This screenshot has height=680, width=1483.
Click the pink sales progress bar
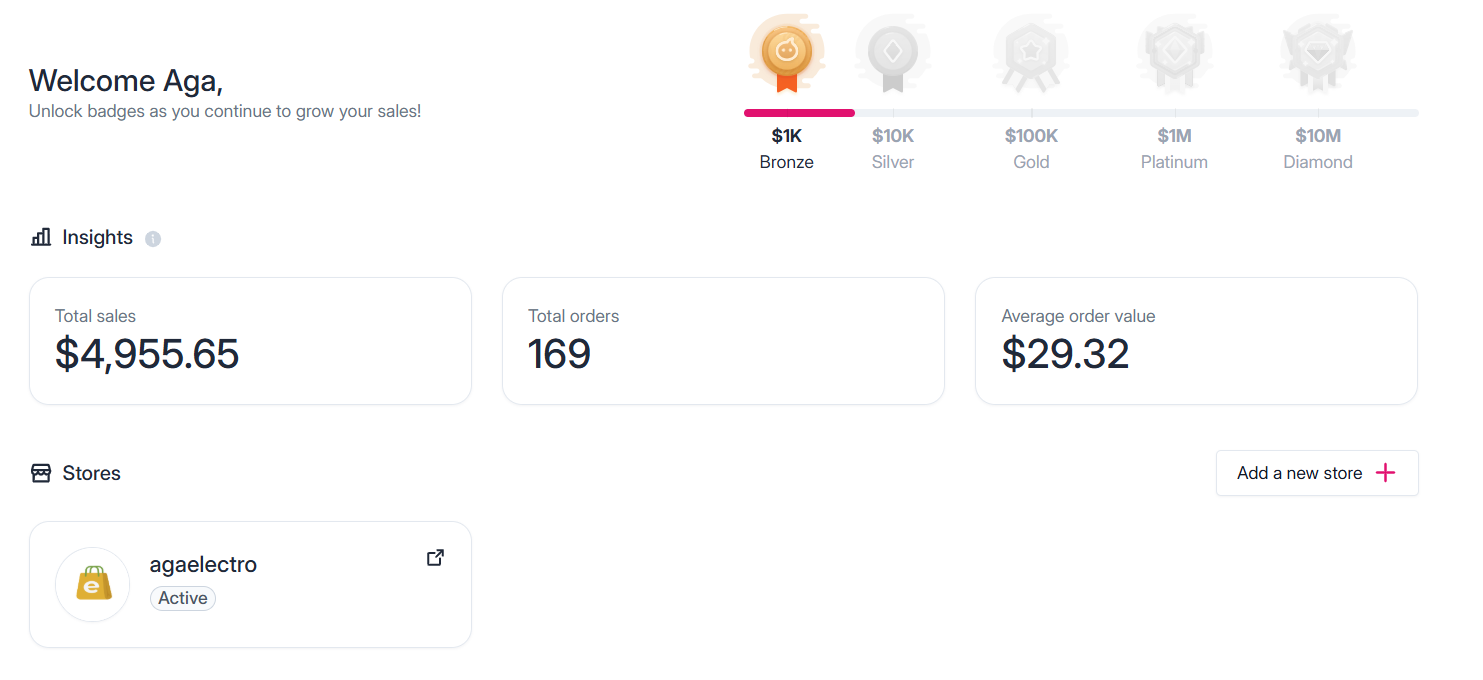point(799,113)
